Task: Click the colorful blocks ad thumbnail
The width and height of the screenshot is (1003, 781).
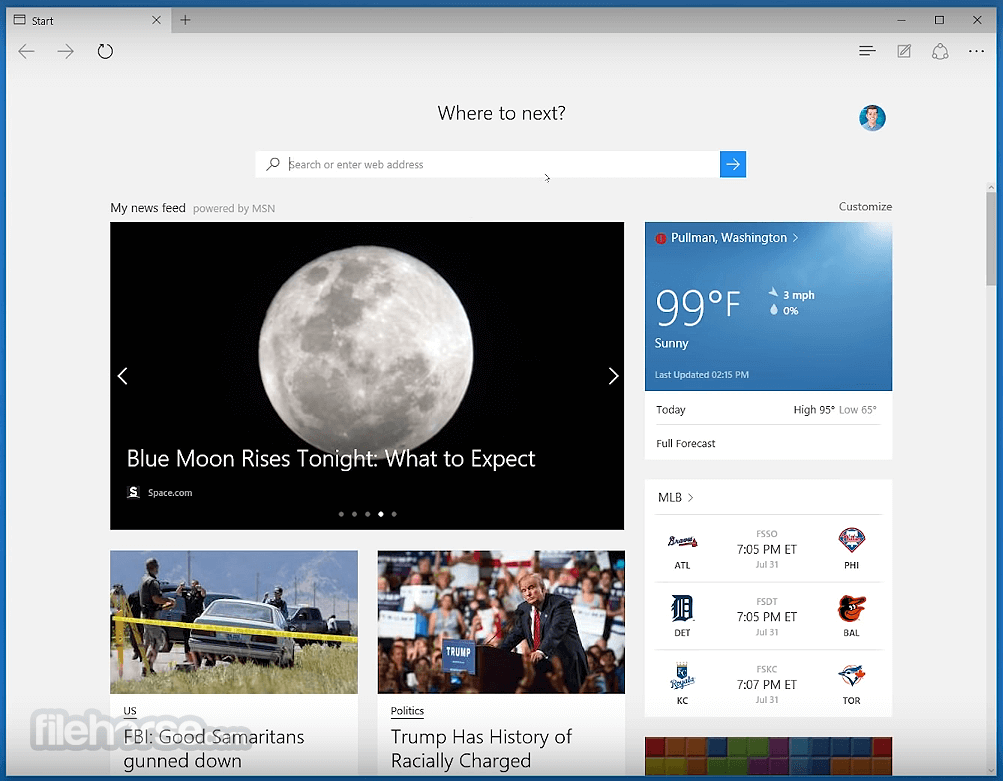Action: [768, 756]
